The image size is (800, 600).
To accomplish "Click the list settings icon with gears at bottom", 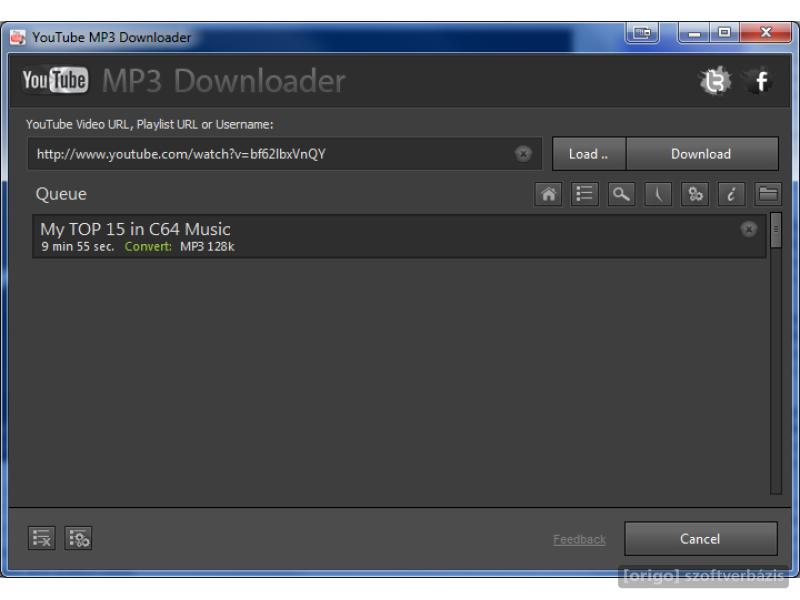I will tap(78, 538).
